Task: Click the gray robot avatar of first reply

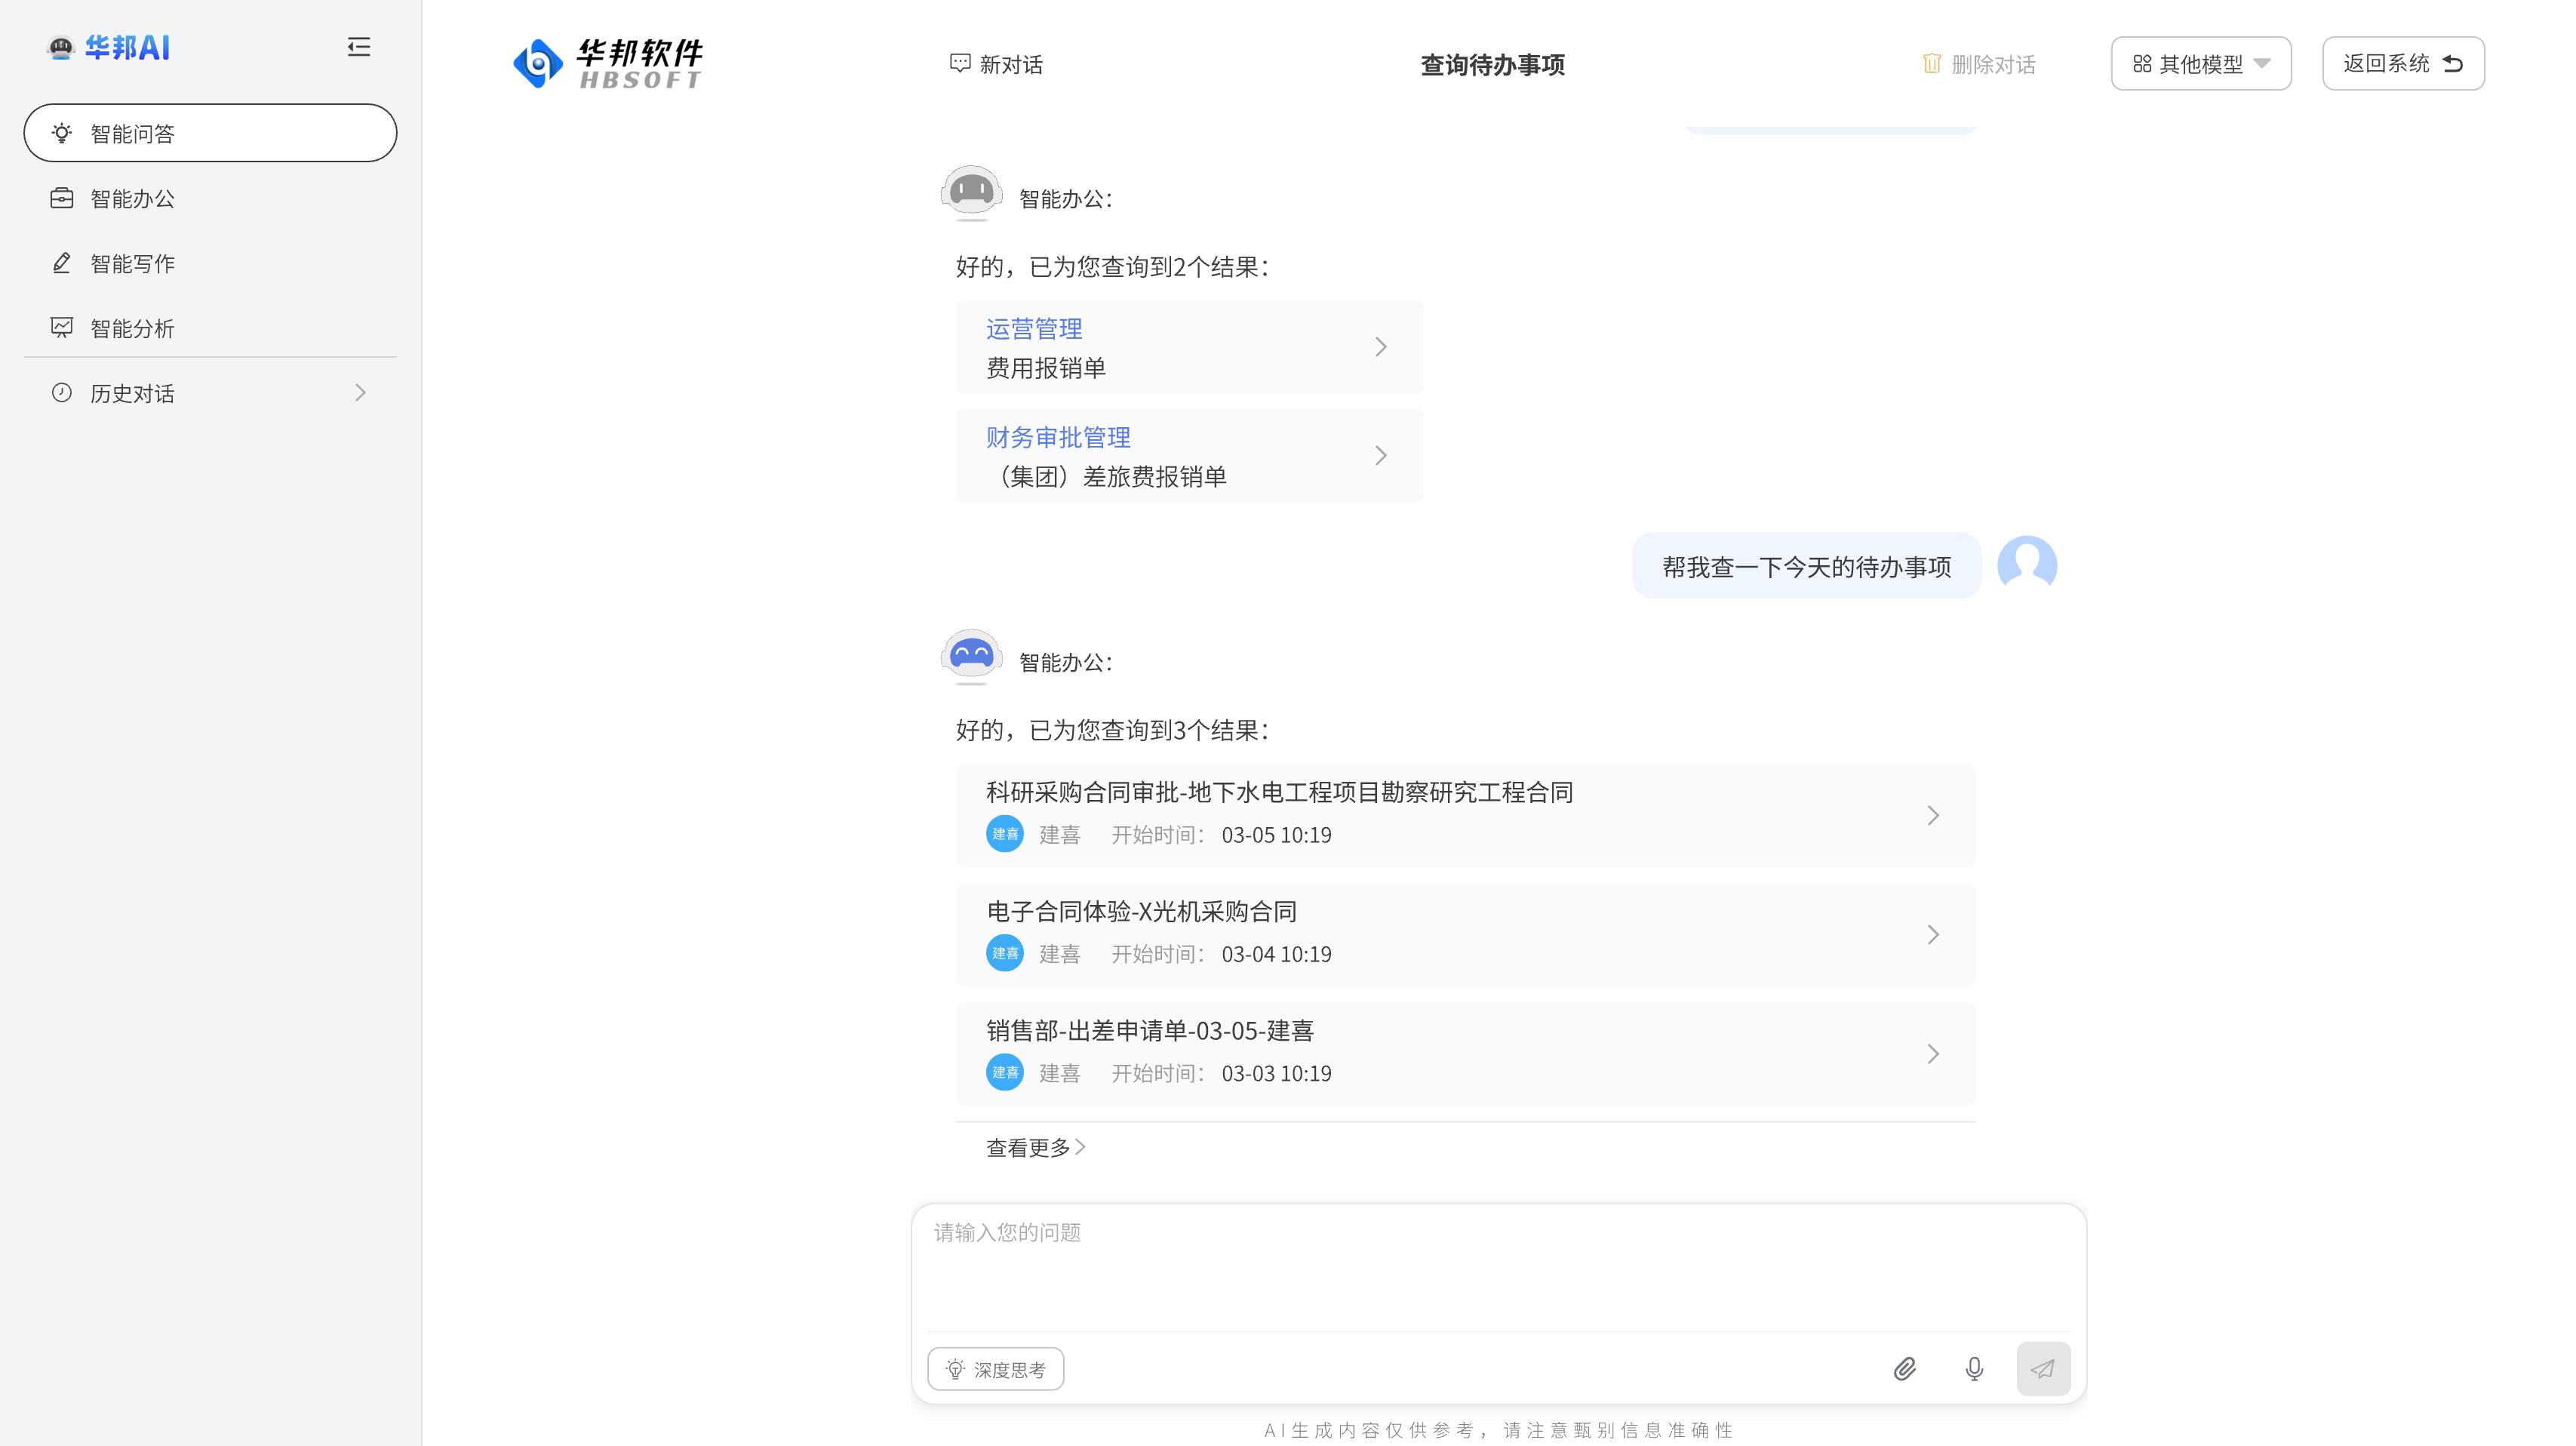Action: click(971, 192)
